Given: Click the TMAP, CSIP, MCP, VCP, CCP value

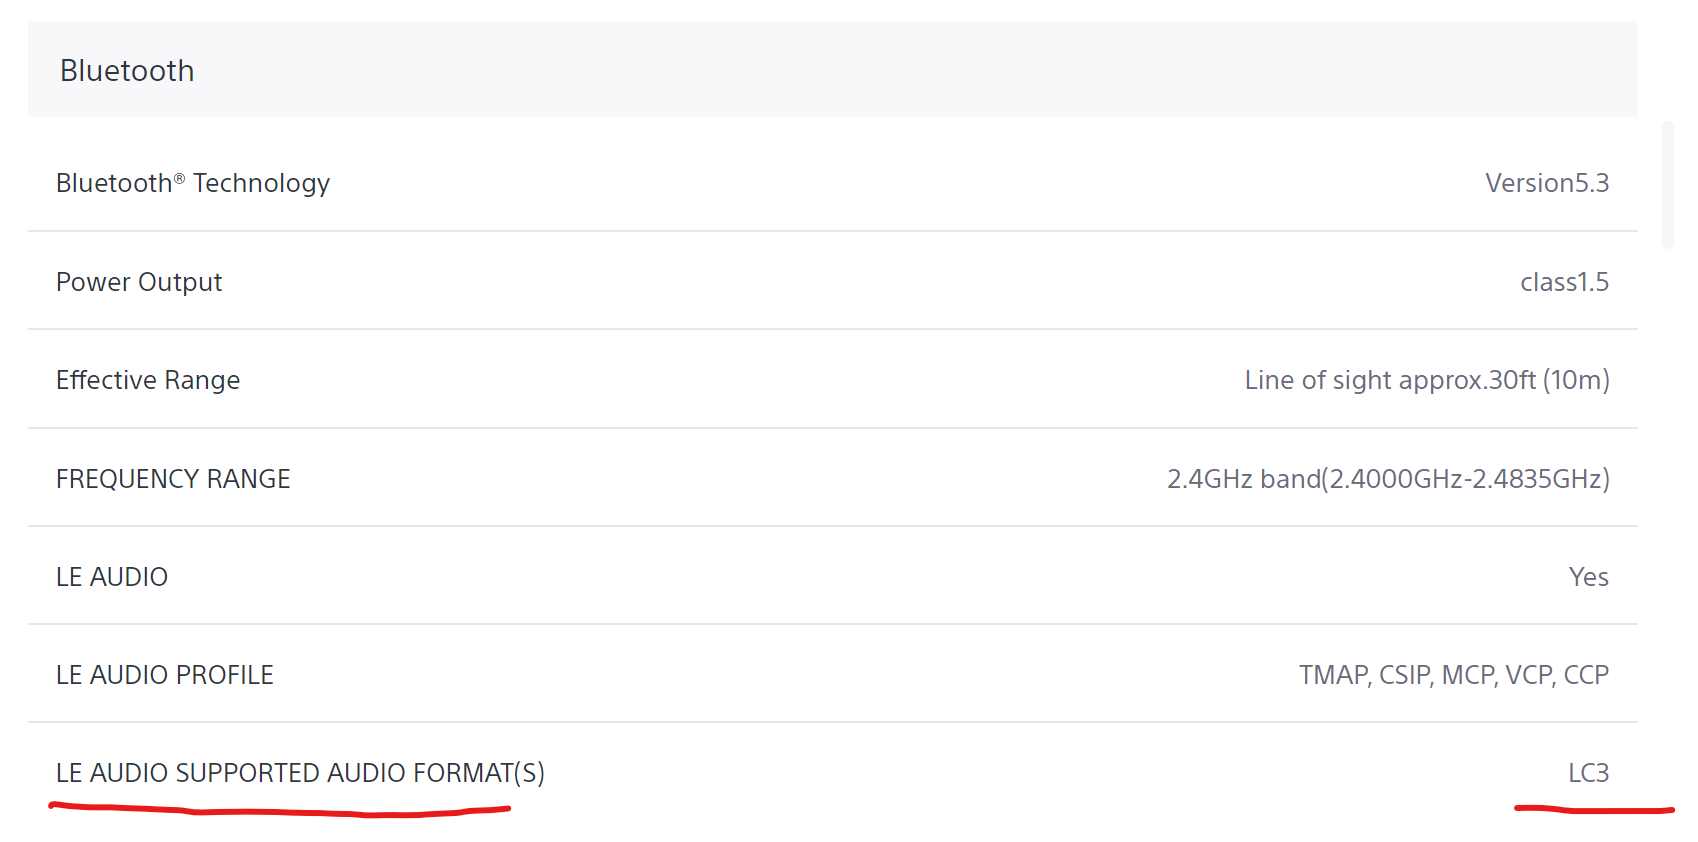Looking at the screenshot, I should coord(1454,675).
